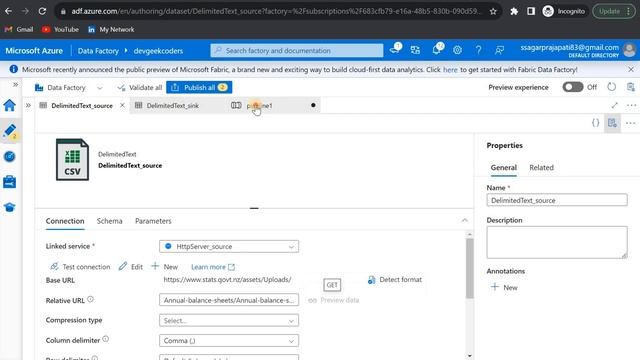Click Validate all

(140, 87)
